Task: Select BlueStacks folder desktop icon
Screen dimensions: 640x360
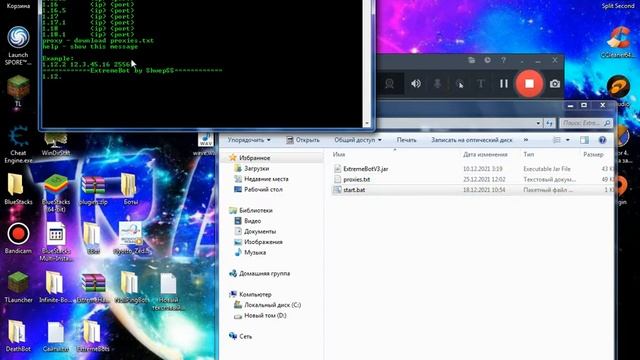Action: (x=18, y=189)
